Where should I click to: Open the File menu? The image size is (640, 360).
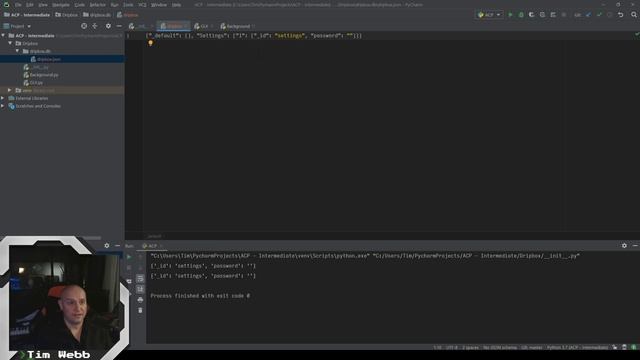(x=18, y=5)
